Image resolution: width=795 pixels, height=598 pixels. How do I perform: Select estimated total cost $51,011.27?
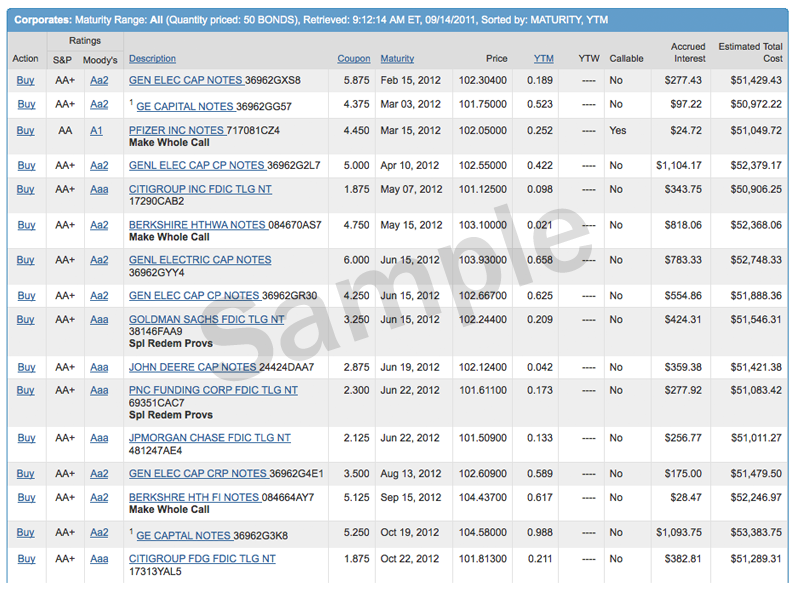(x=756, y=438)
